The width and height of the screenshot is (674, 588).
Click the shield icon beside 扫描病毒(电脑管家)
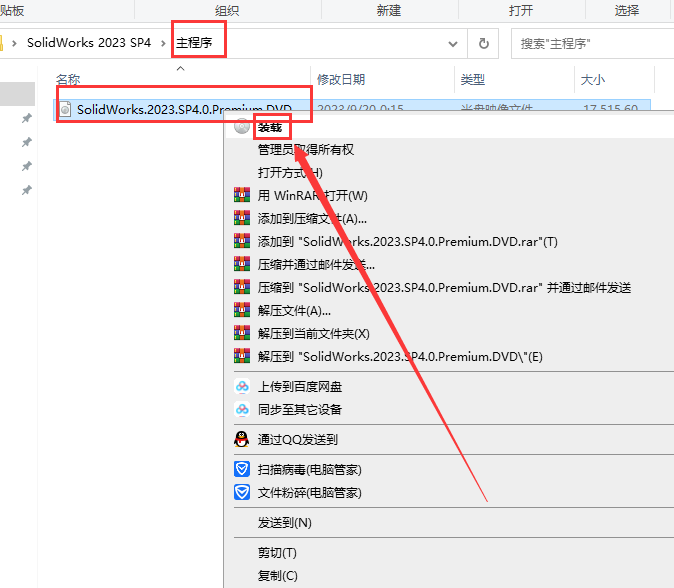[x=242, y=469]
